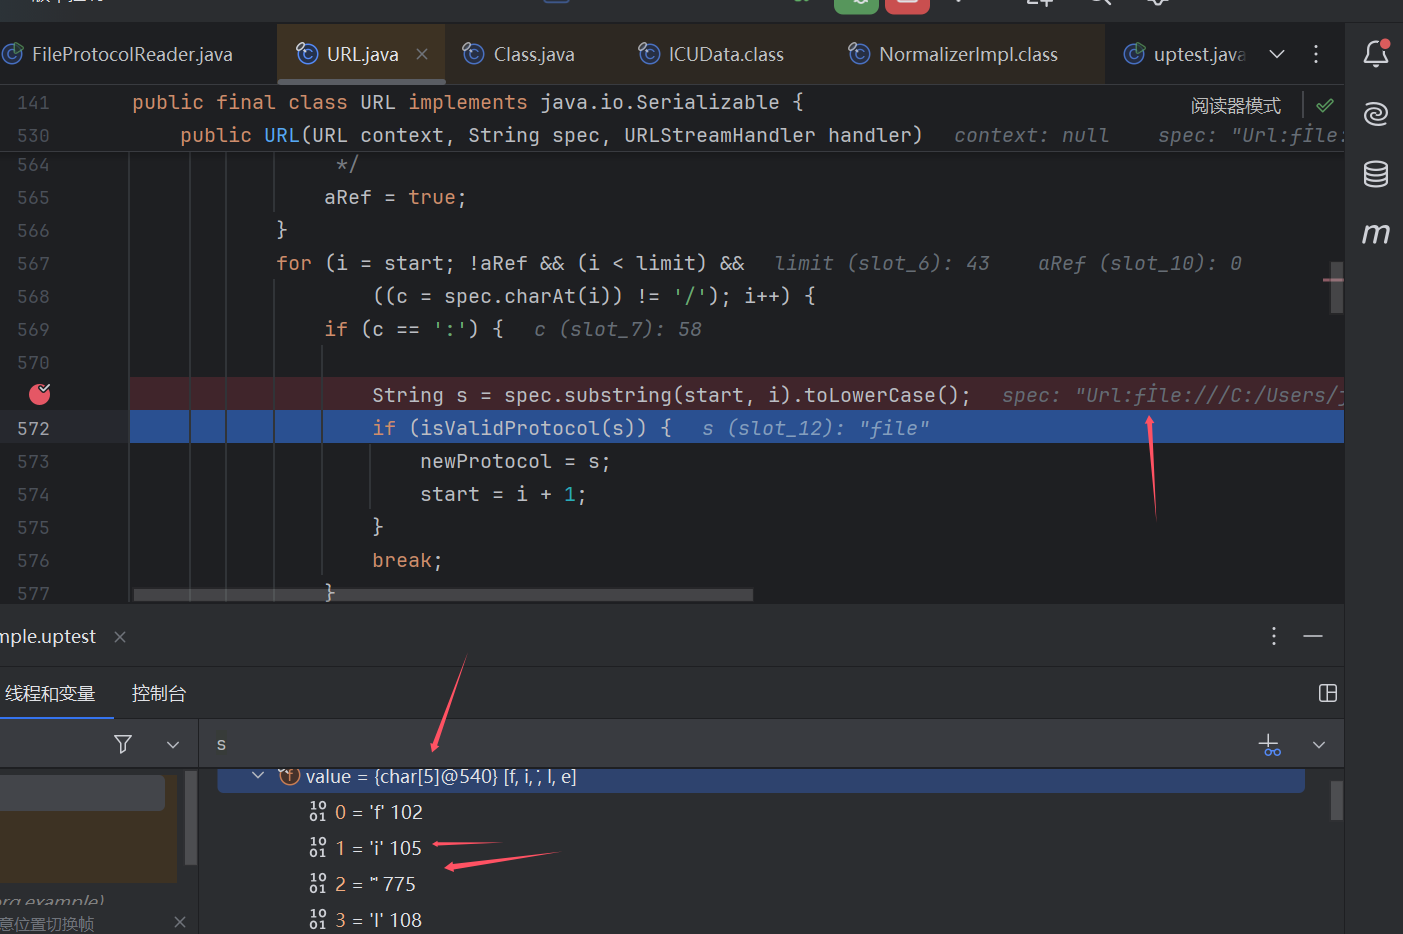This screenshot has width=1403, height=934.
Task: Click the horizontal scrollbar of the editor
Action: click(443, 595)
